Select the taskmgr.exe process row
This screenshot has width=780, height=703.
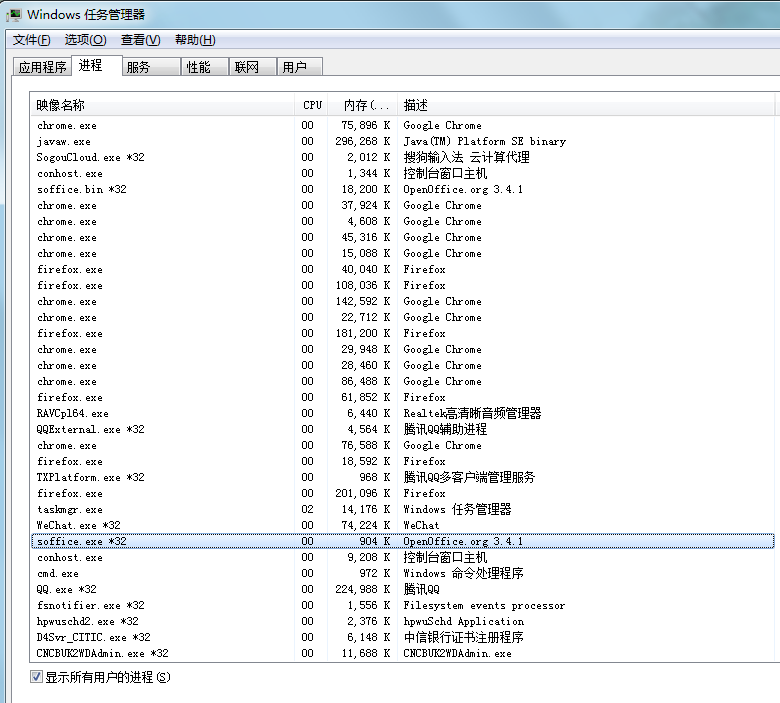403,509
